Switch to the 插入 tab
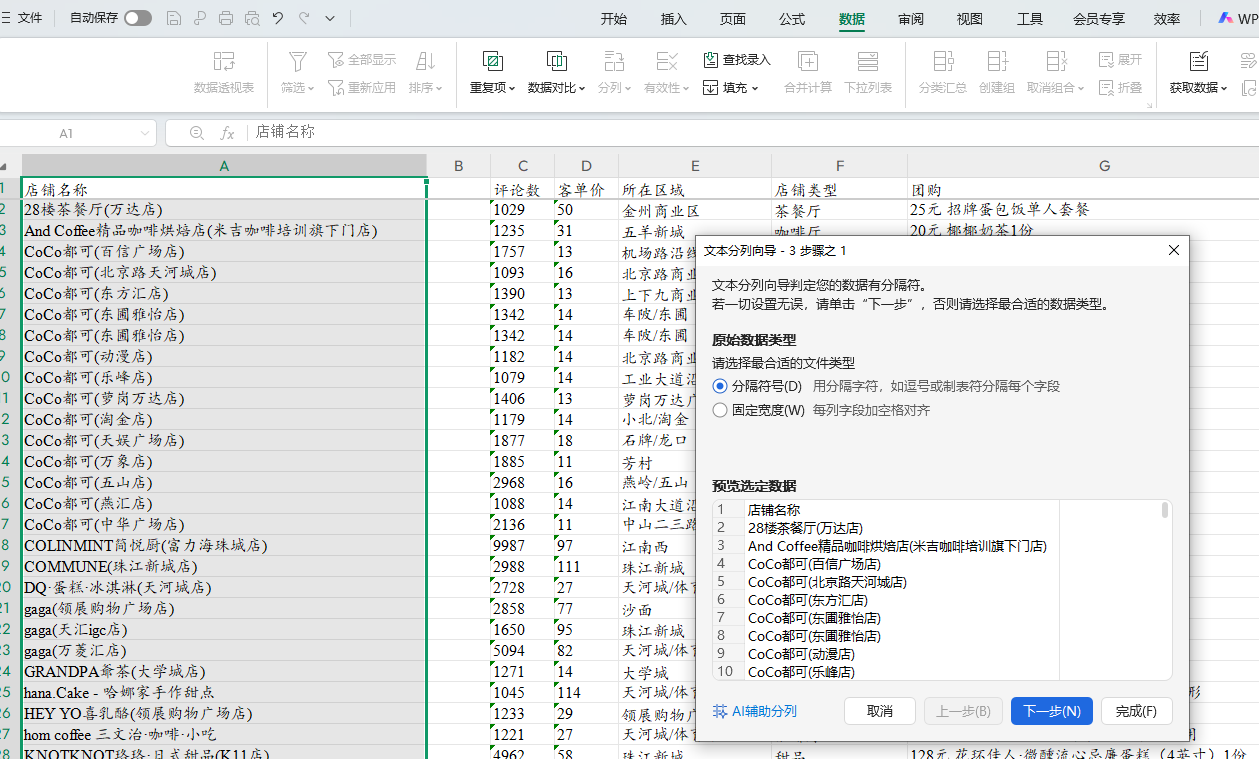Screen dimensions: 1259x759 (674, 19)
